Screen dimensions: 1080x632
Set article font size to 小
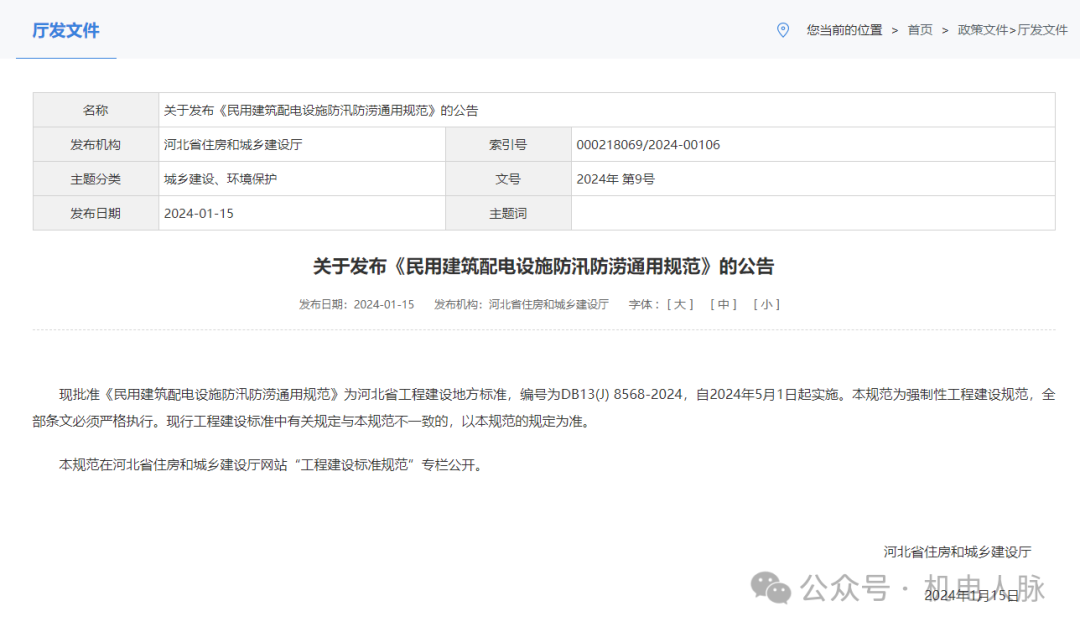pyautogui.click(x=765, y=304)
